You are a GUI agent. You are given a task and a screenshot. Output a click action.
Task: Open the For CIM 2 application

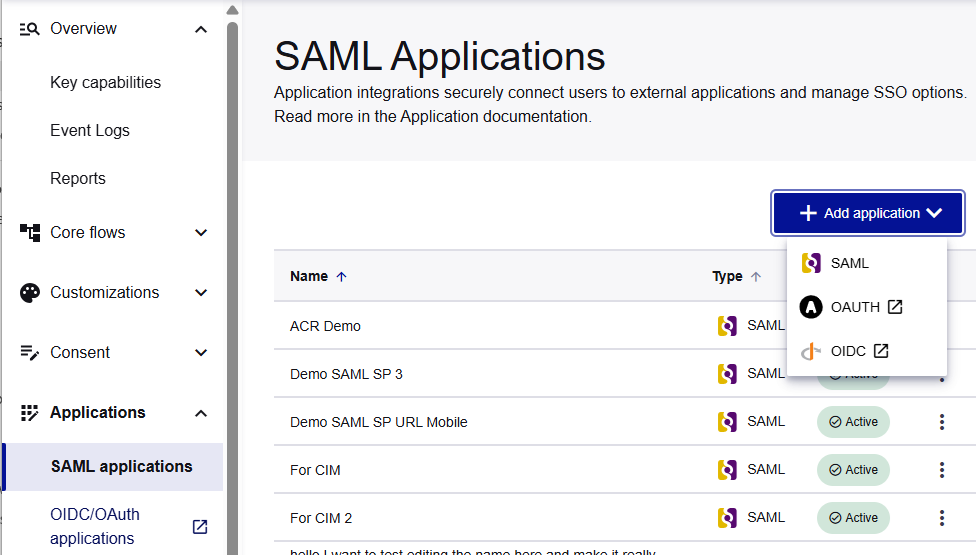coord(321,518)
